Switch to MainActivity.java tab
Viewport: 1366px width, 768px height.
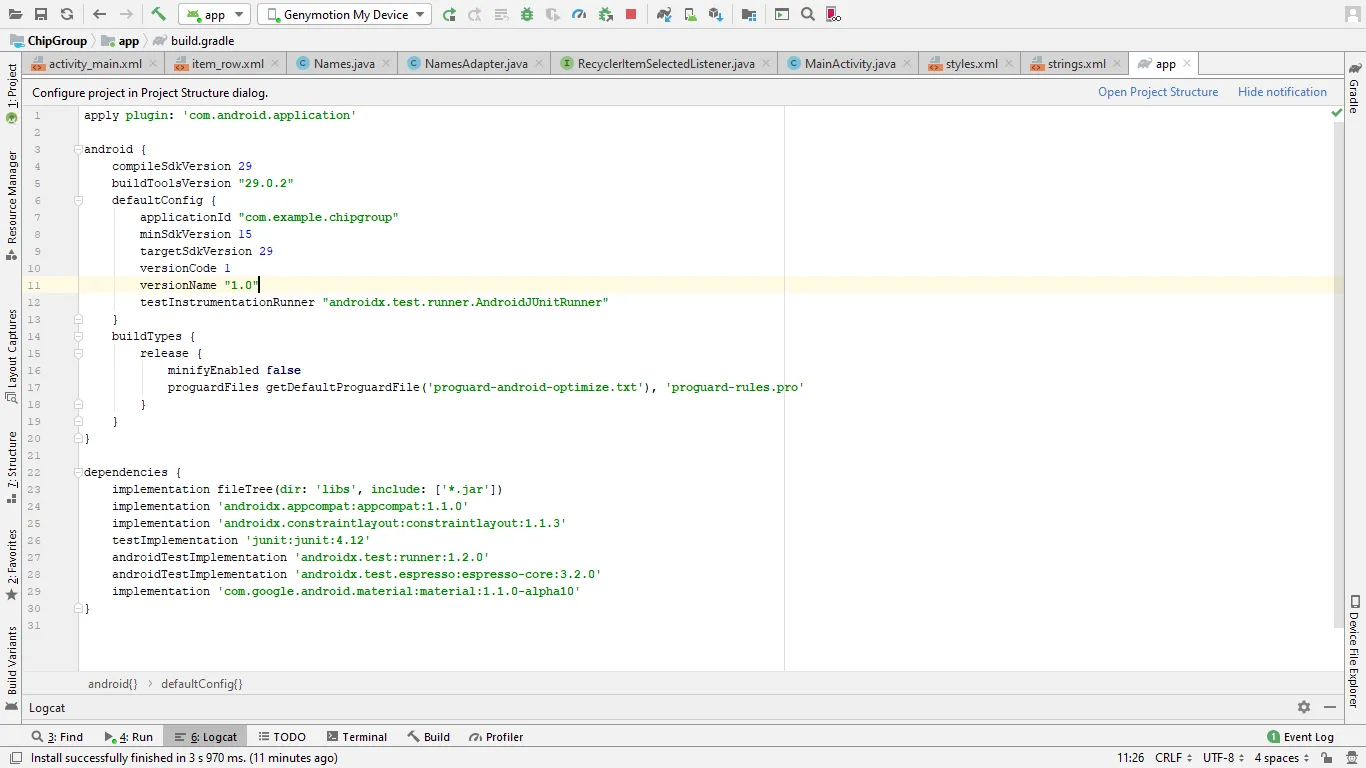(x=849, y=63)
